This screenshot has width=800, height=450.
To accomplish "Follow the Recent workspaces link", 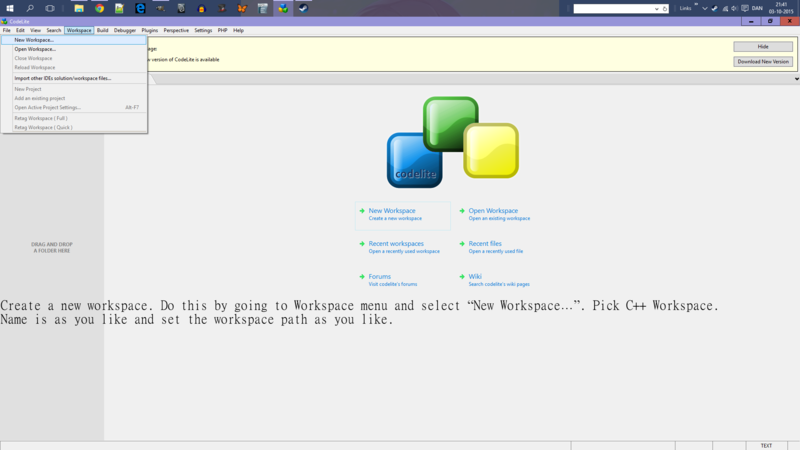I will click(x=396, y=244).
